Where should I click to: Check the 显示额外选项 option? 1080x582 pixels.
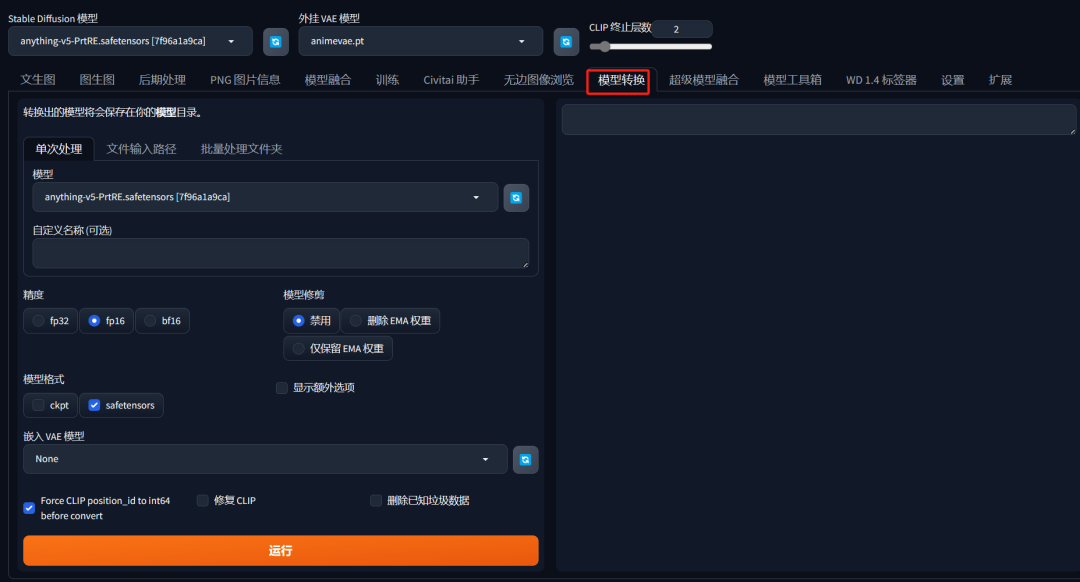pyautogui.click(x=282, y=388)
